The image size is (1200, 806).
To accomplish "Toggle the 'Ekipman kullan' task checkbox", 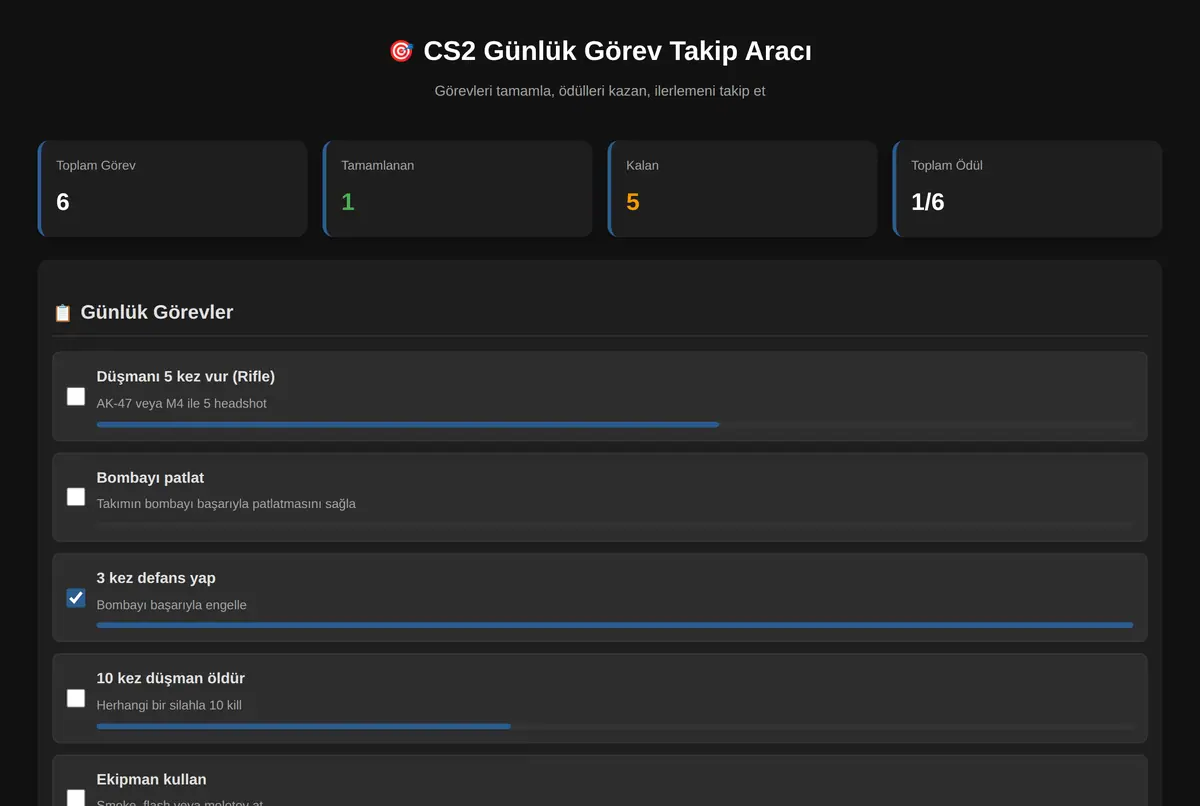I will coord(76,797).
